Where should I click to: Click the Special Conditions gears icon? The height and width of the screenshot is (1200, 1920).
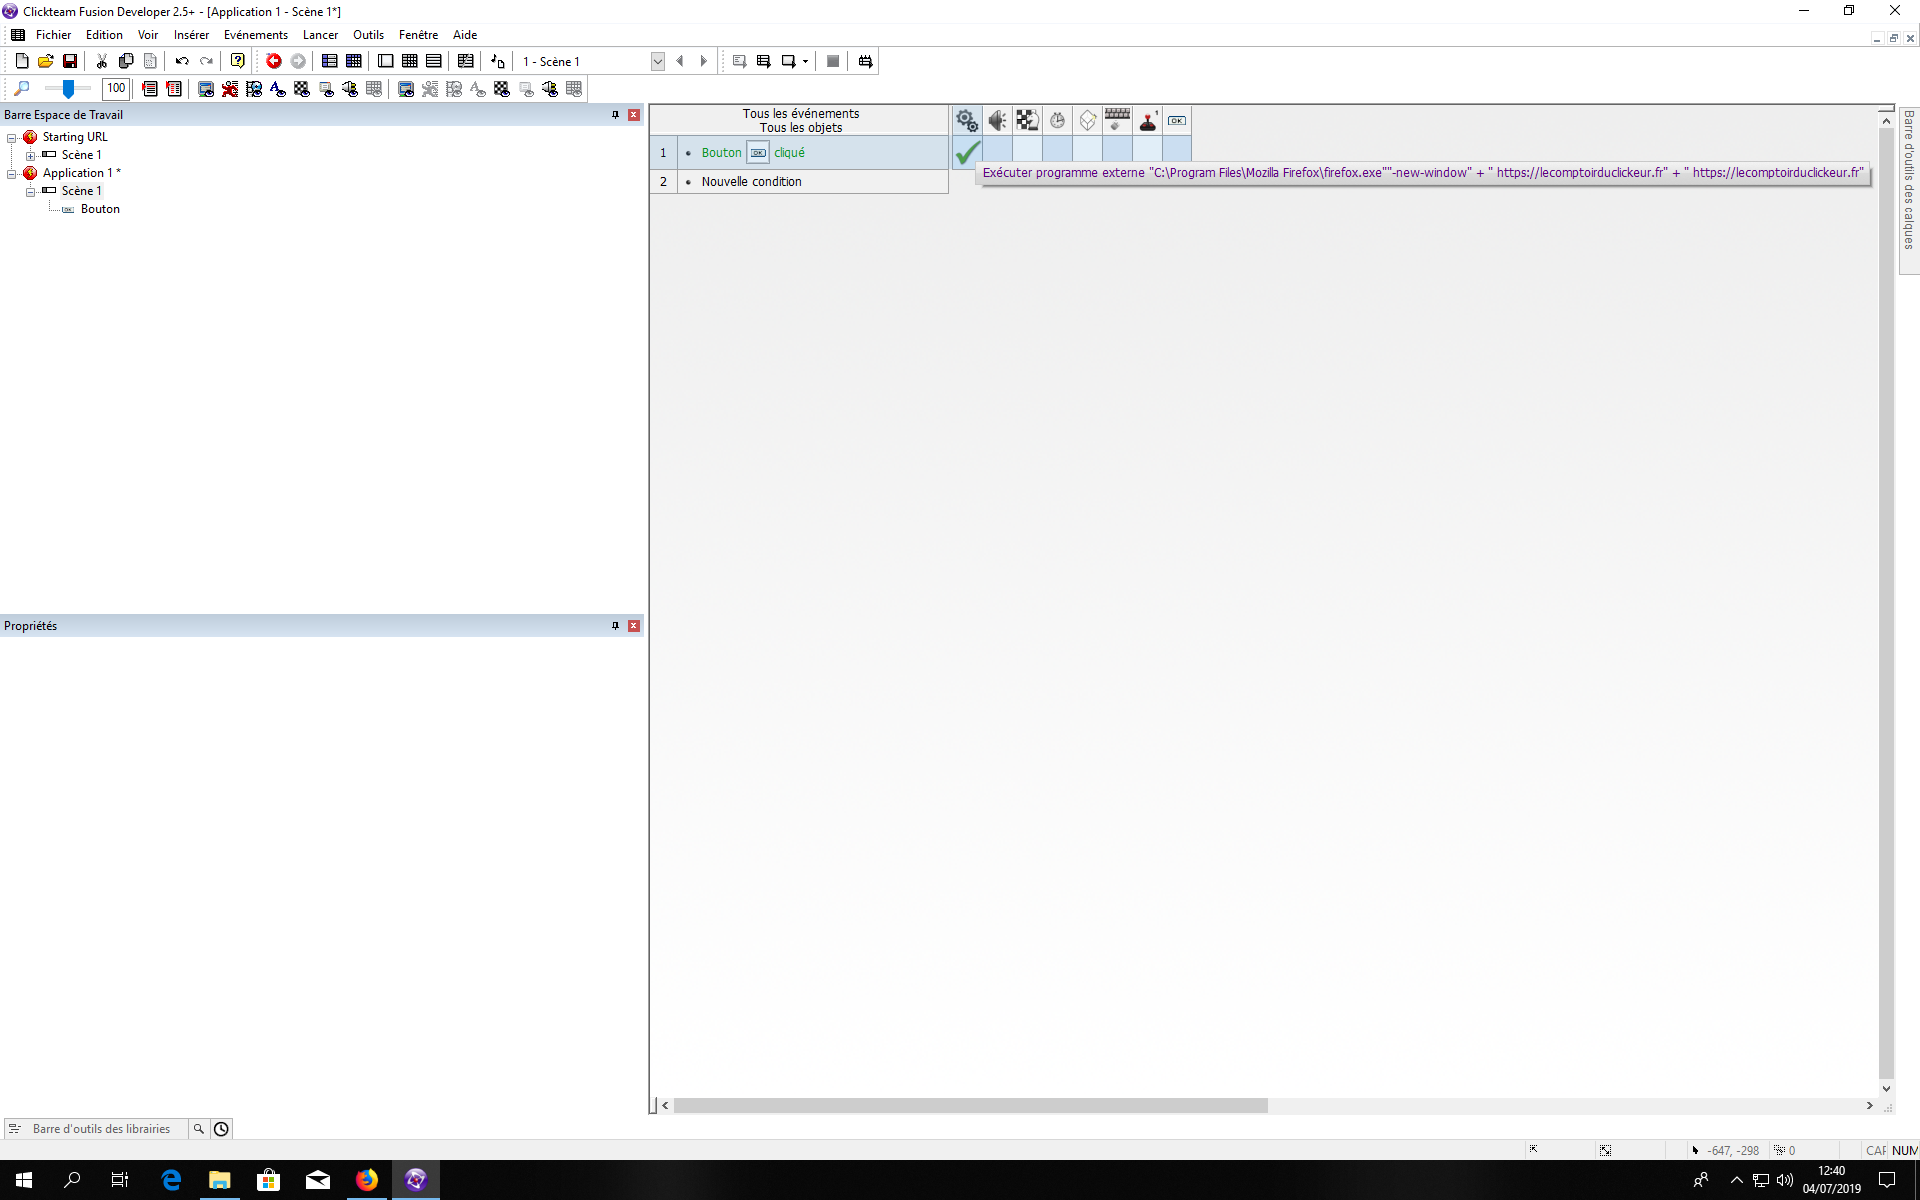[966, 121]
